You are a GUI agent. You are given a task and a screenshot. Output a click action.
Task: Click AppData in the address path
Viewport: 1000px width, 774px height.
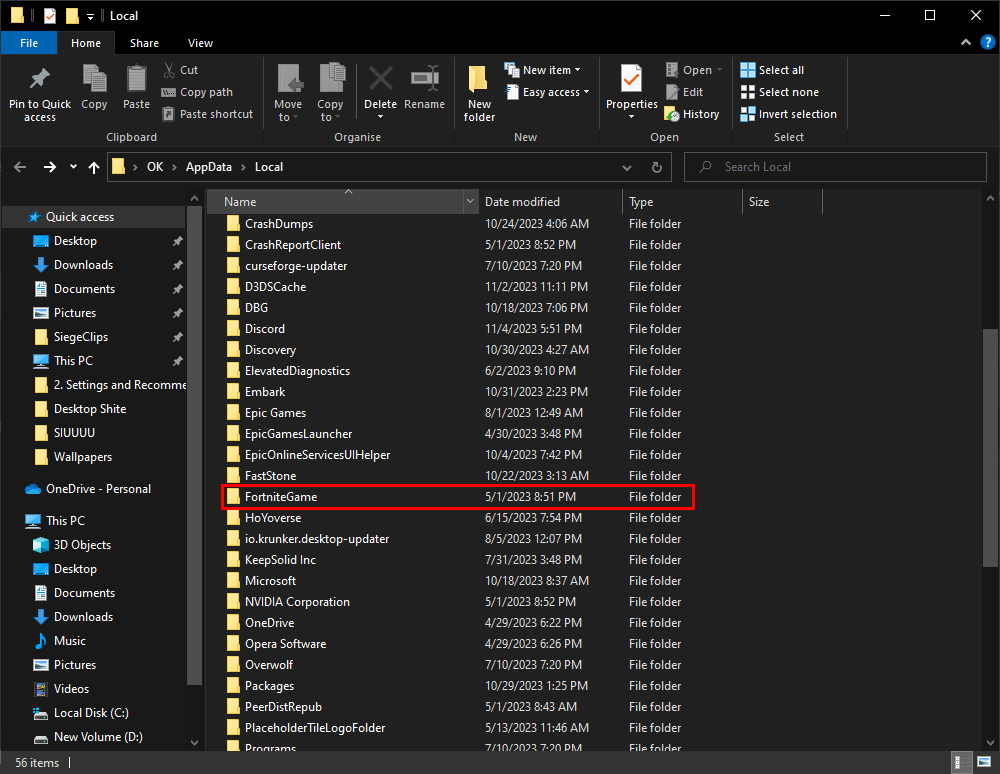[209, 167]
